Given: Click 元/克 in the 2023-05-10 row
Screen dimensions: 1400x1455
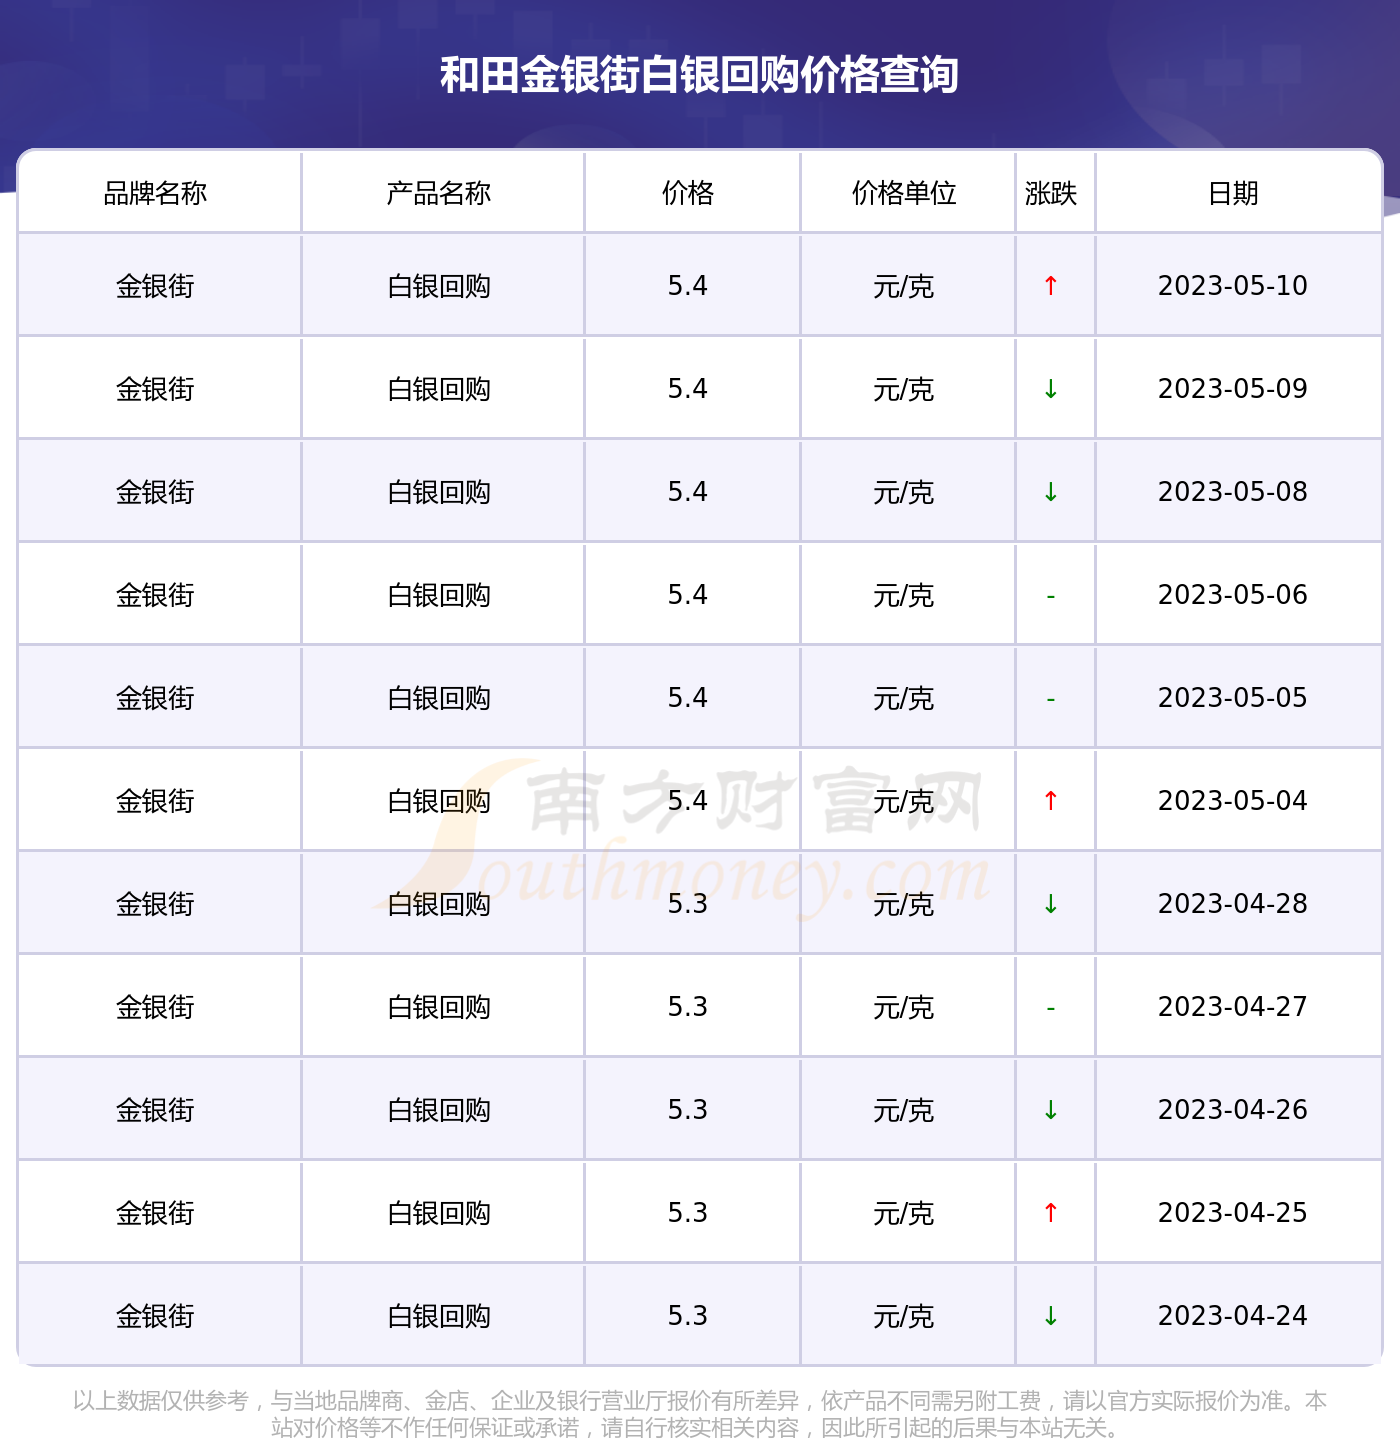Looking at the screenshot, I should point(904,287).
